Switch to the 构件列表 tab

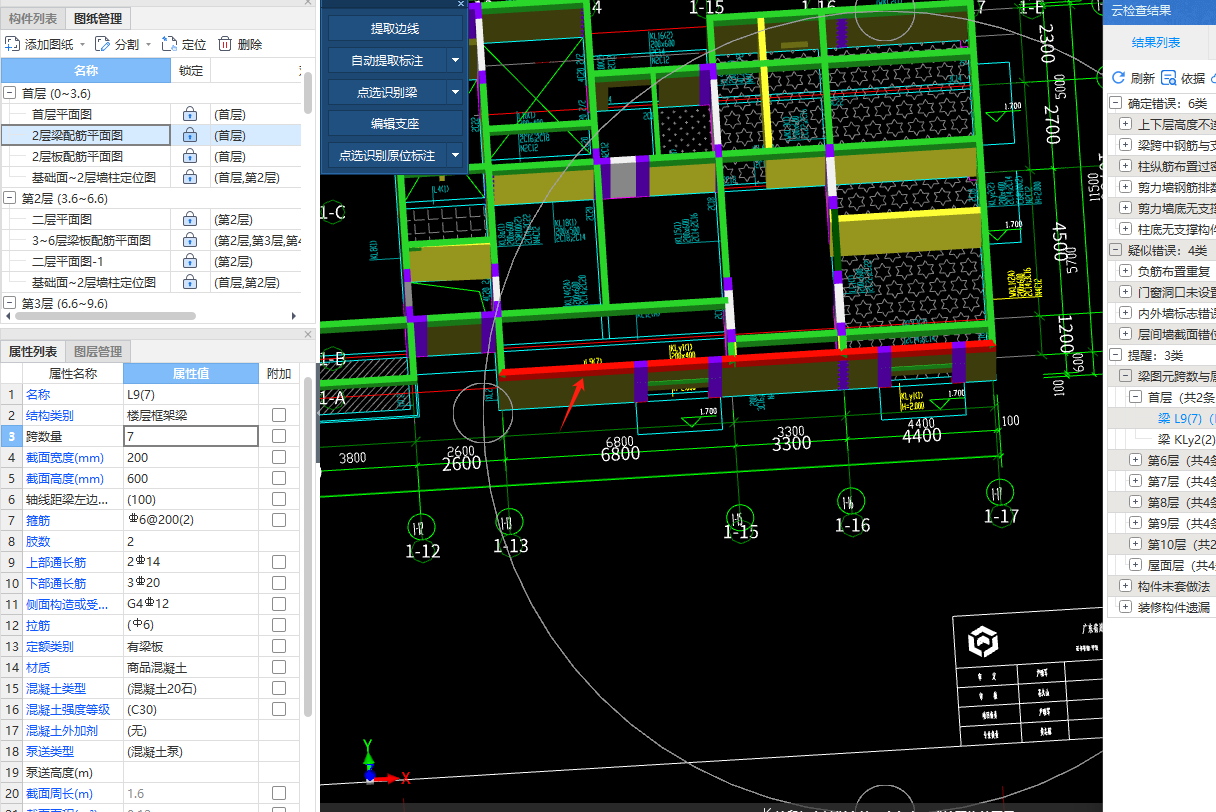33,18
